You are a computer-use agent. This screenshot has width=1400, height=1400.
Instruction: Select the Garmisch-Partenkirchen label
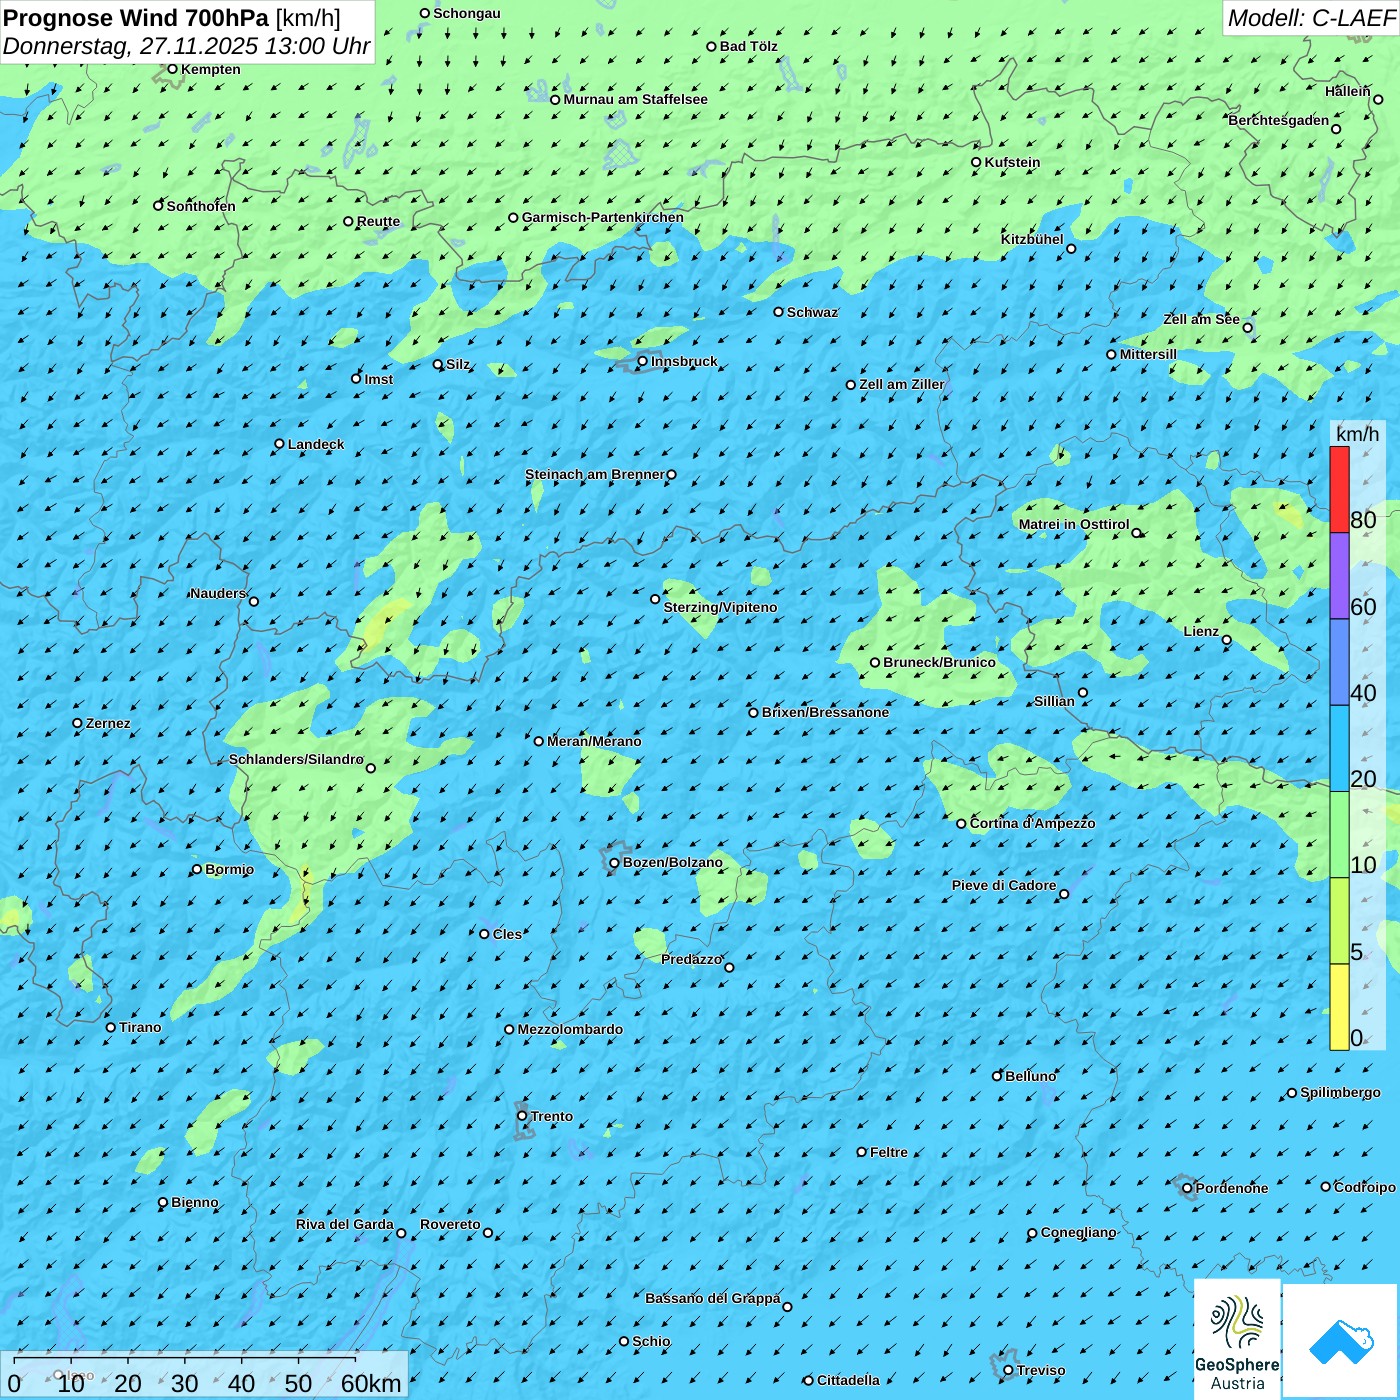point(603,217)
